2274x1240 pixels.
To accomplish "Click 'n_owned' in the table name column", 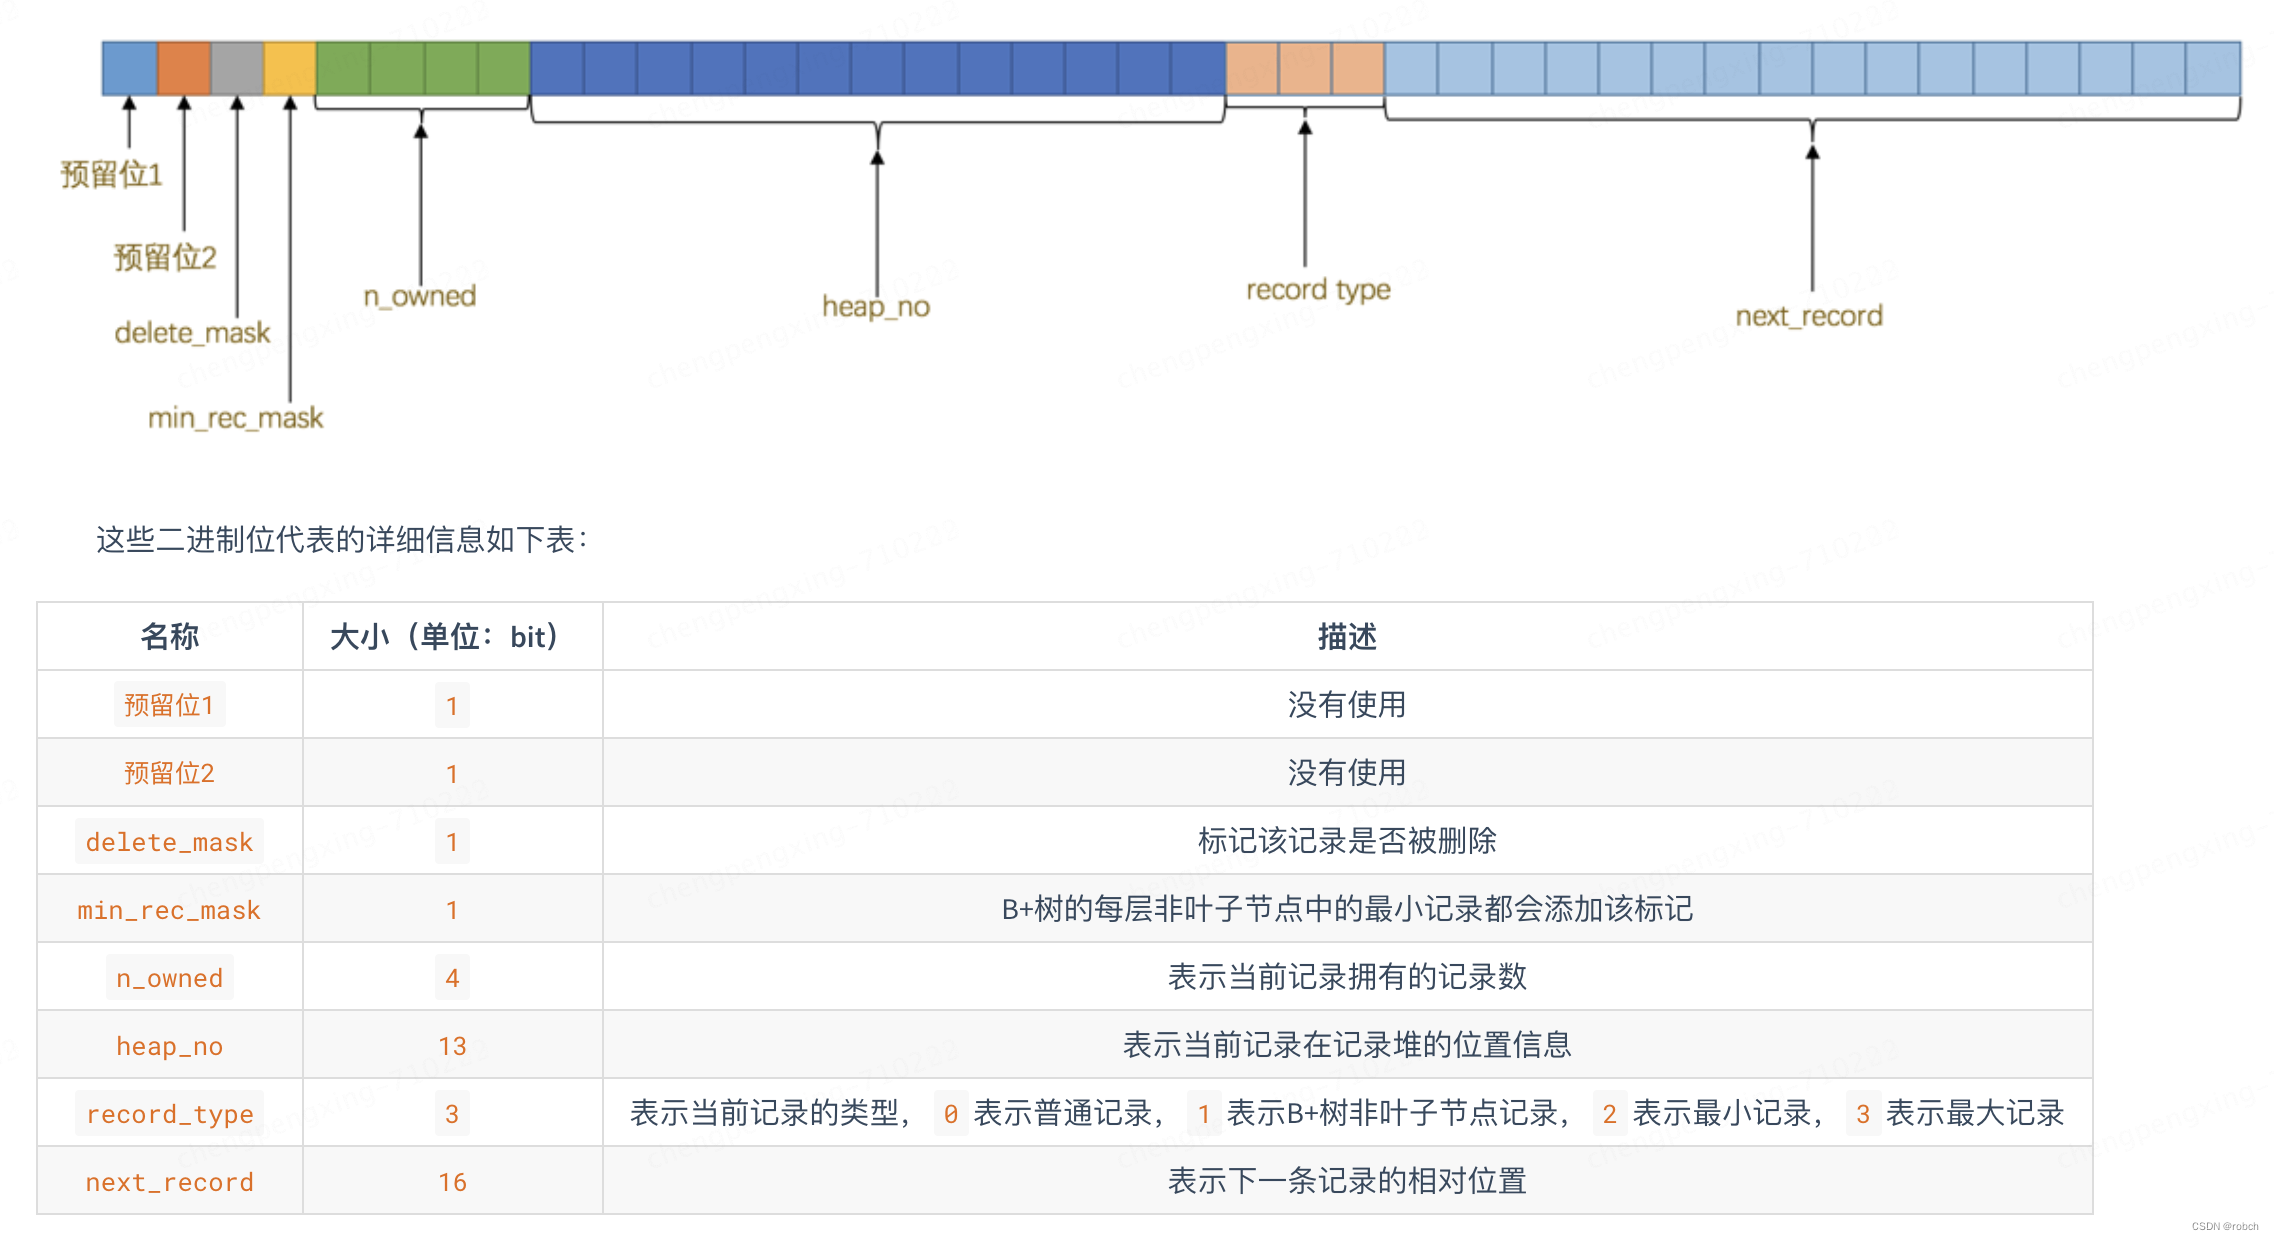I will click(169, 978).
